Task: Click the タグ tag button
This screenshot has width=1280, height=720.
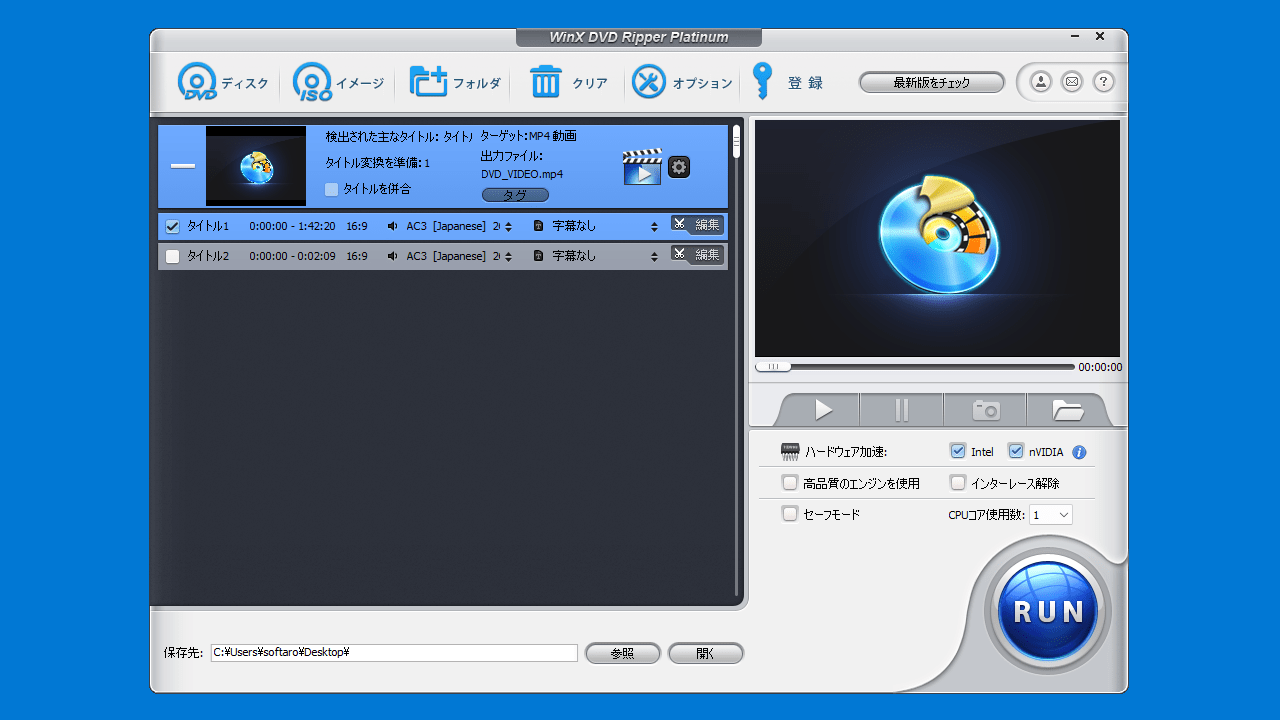Action: tap(515, 195)
